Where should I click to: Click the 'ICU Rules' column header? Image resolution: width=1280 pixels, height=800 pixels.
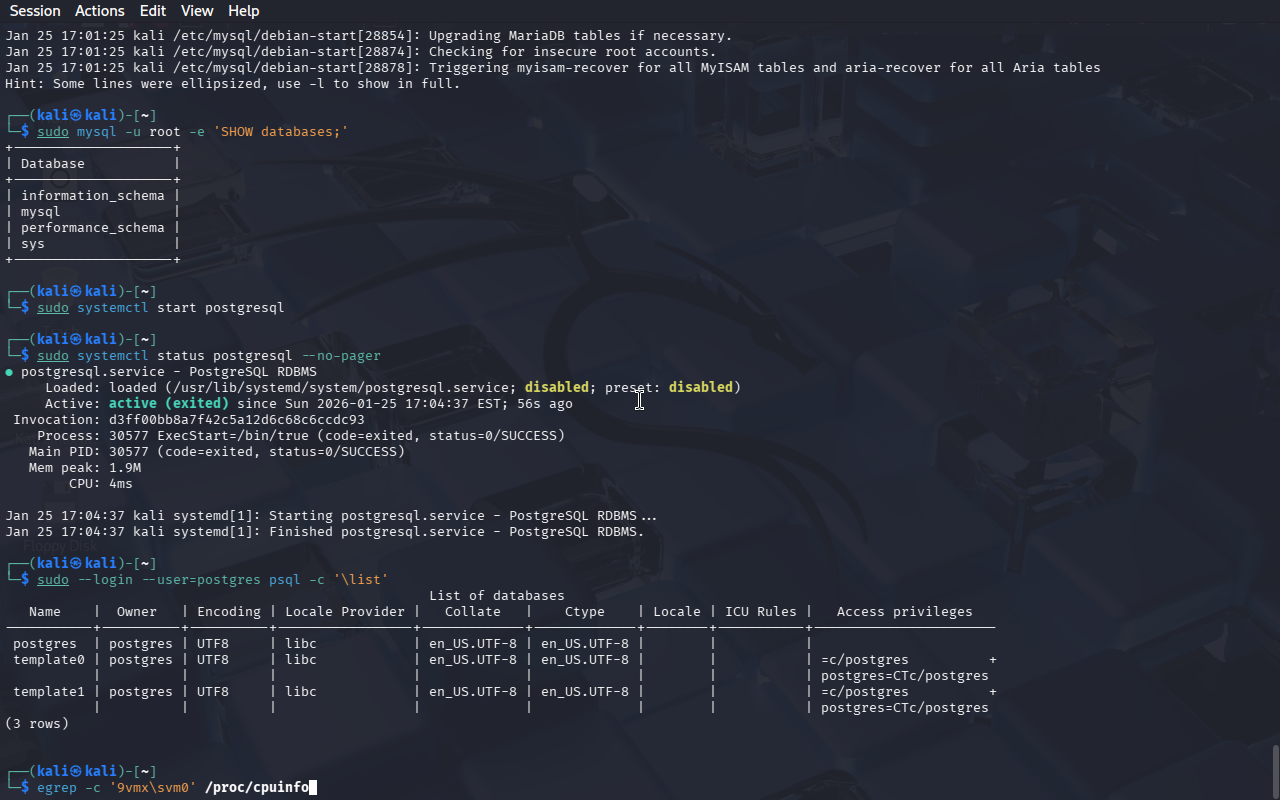pyautogui.click(x=760, y=612)
